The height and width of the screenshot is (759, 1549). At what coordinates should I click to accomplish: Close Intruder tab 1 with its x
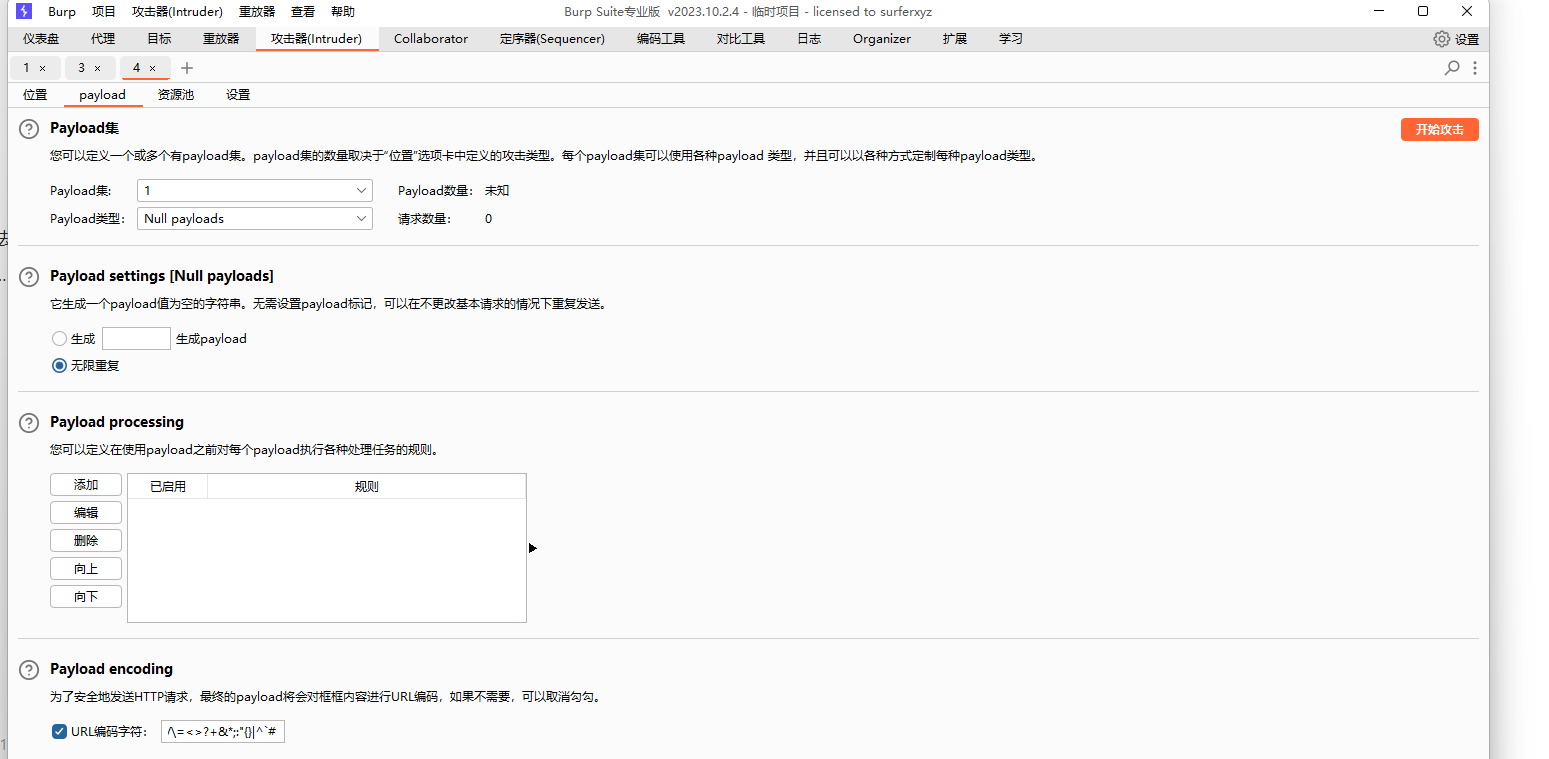coord(42,68)
